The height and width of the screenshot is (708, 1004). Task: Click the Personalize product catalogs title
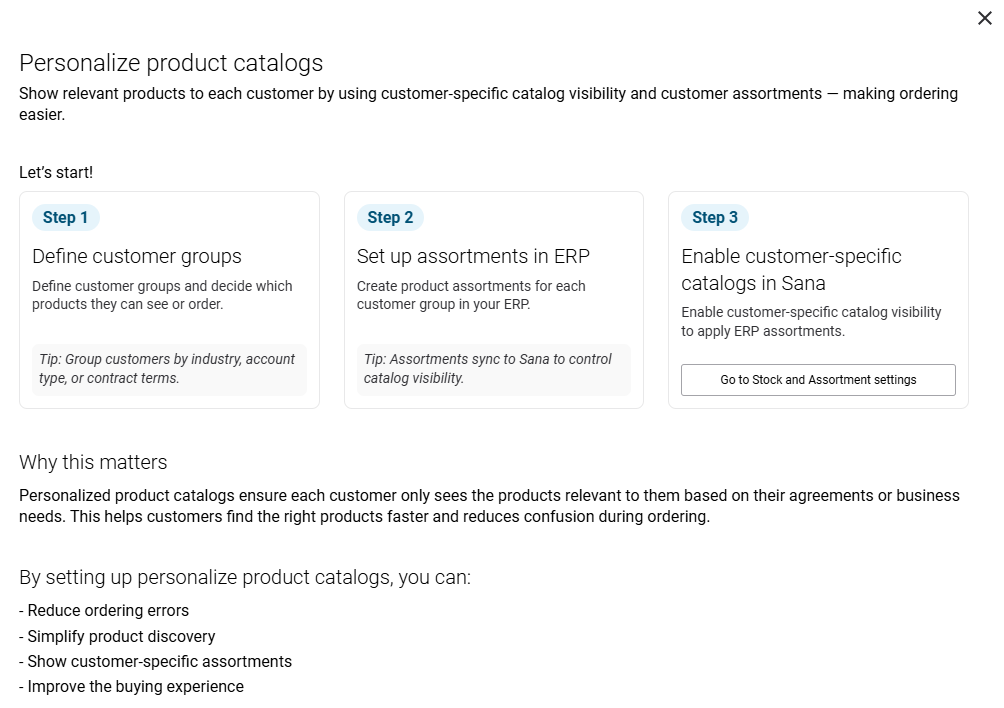pos(171,63)
